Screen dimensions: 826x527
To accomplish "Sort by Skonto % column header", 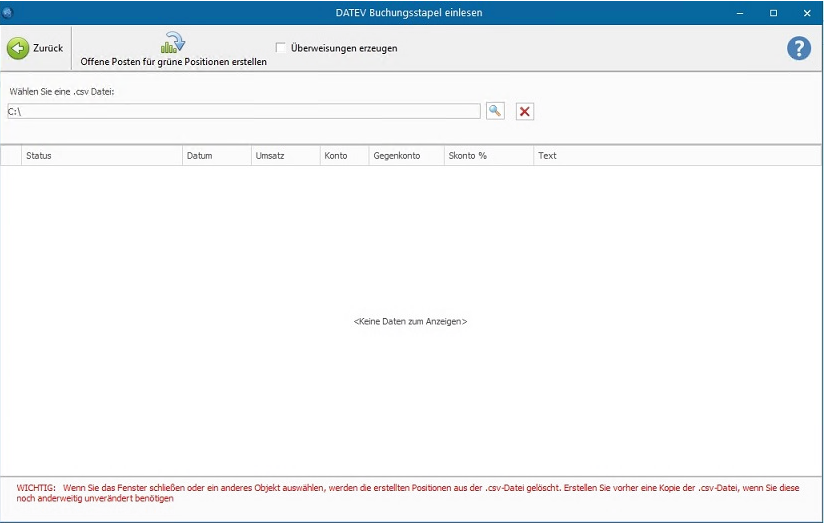I will click(x=489, y=155).
